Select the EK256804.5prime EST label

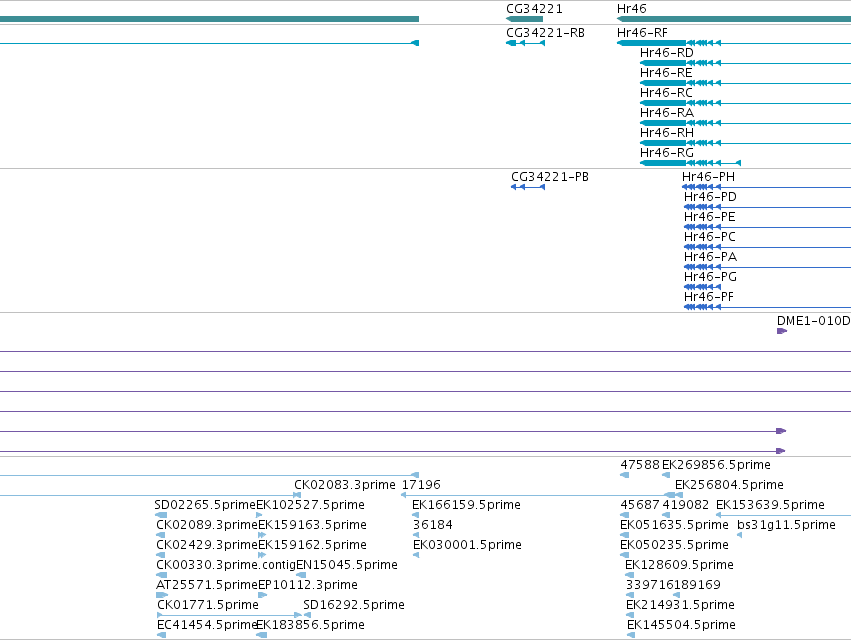pyautogui.click(x=729, y=485)
